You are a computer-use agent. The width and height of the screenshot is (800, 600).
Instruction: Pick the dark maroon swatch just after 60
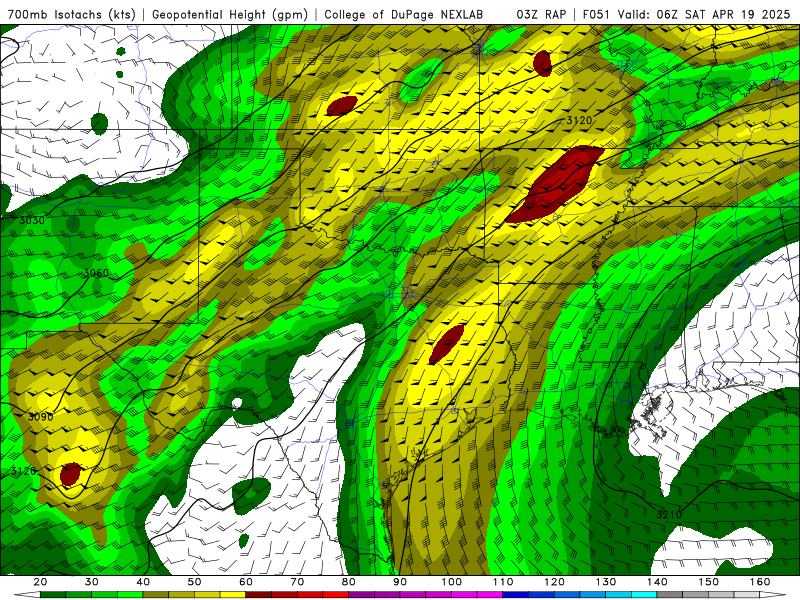click(259, 595)
